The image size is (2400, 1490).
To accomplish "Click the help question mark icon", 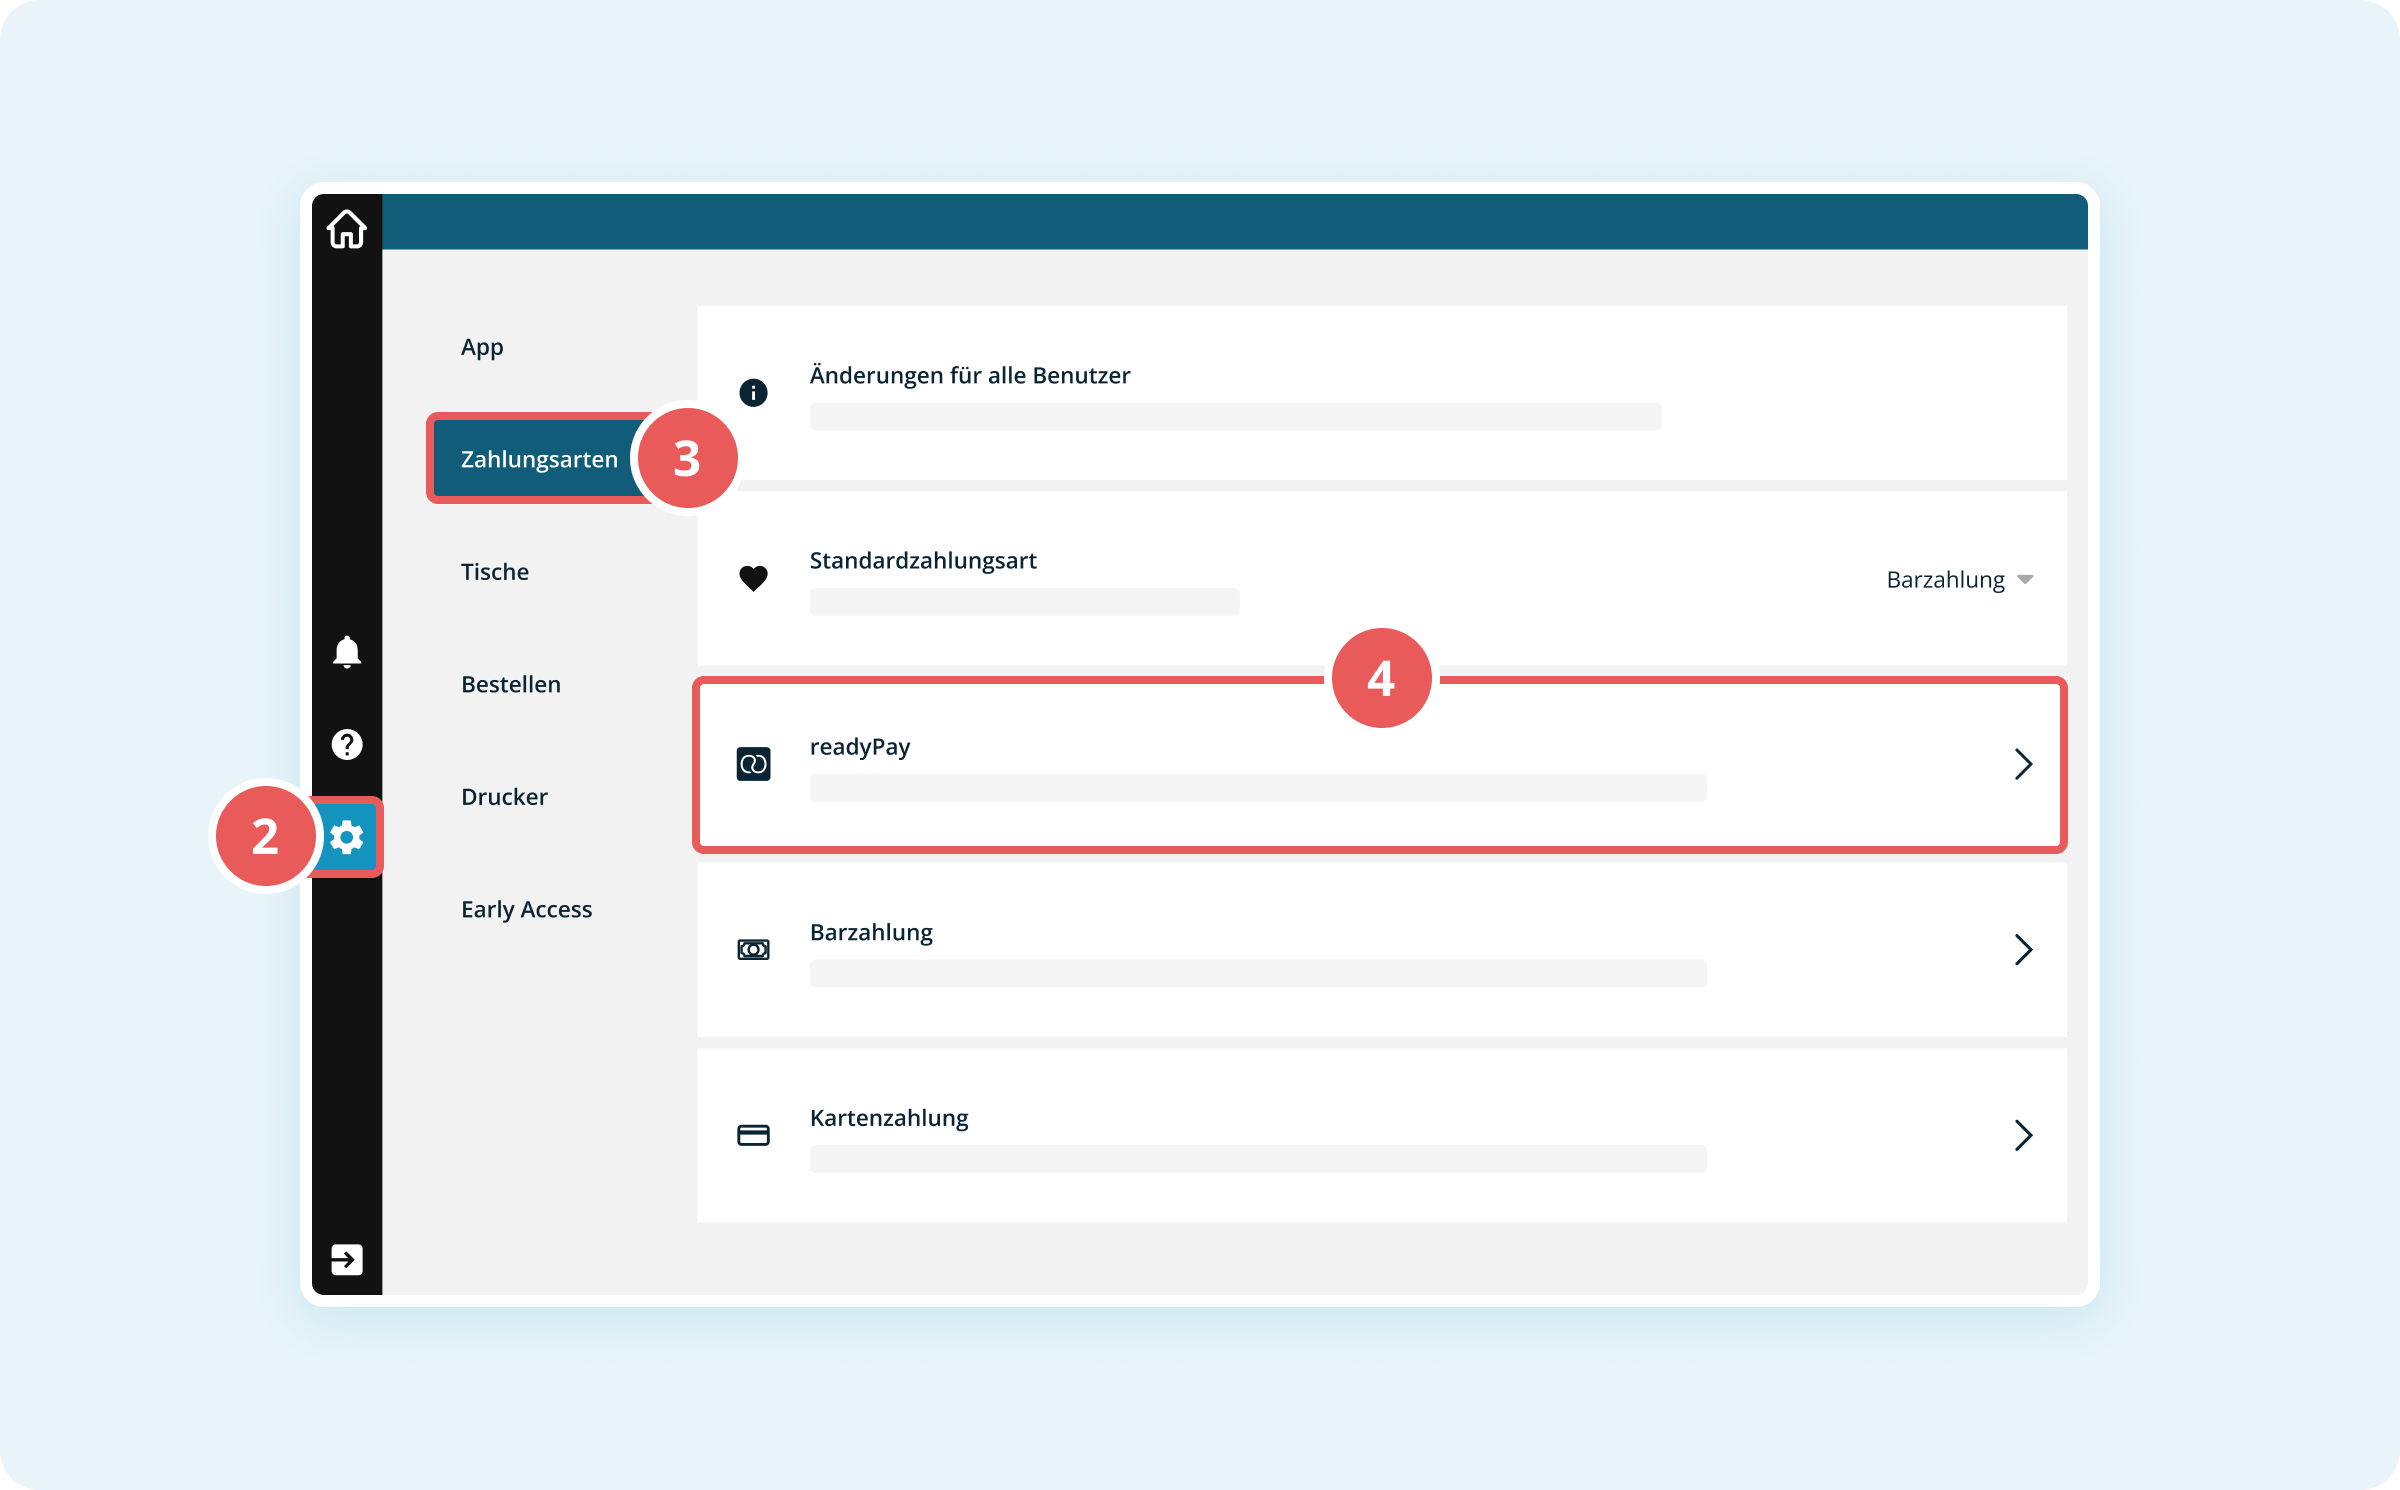I will pos(346,745).
